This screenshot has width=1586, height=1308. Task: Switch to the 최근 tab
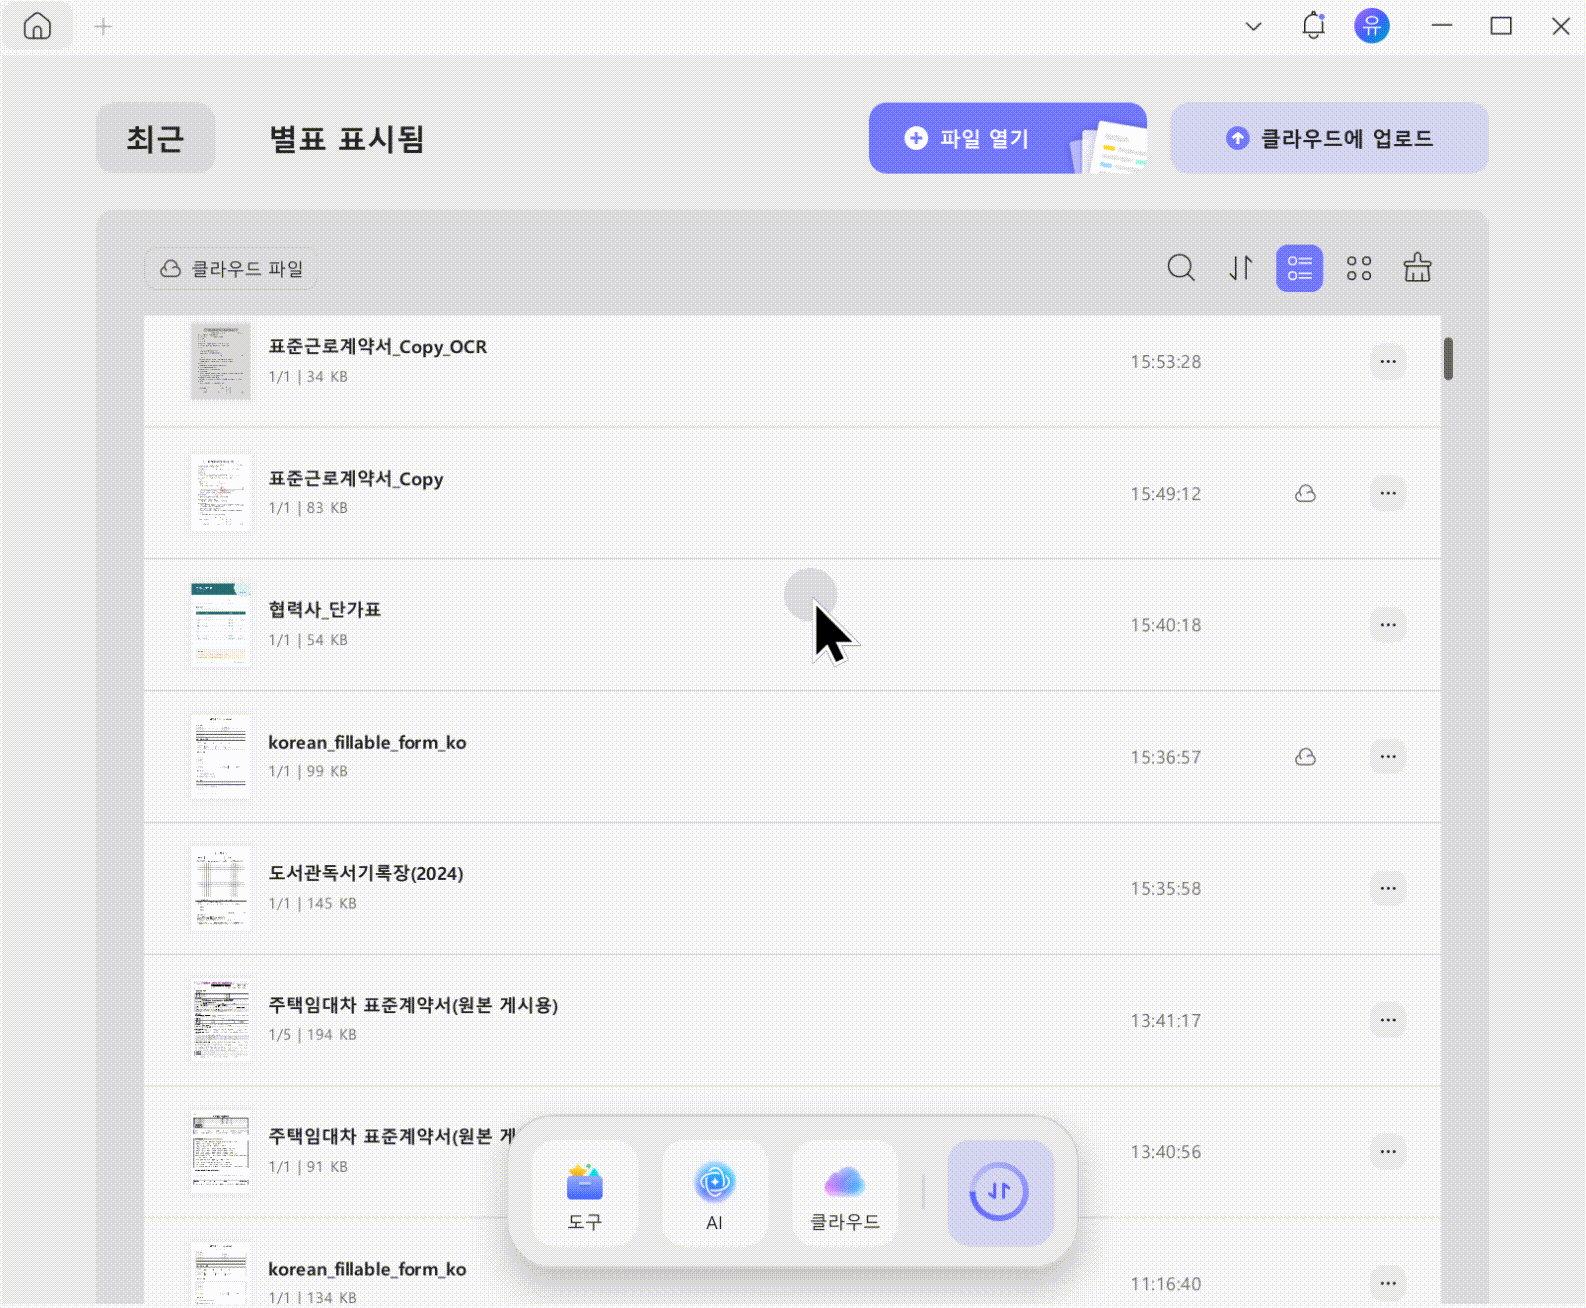click(x=155, y=138)
